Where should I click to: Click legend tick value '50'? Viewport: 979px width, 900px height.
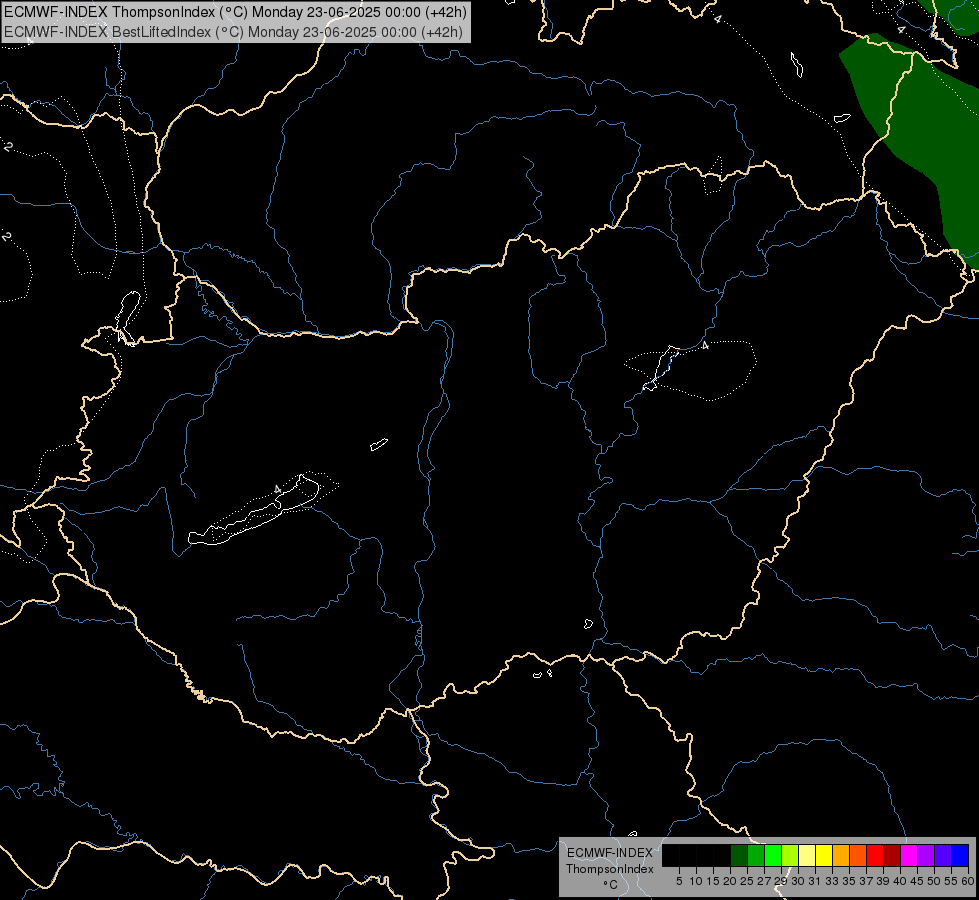point(934,881)
